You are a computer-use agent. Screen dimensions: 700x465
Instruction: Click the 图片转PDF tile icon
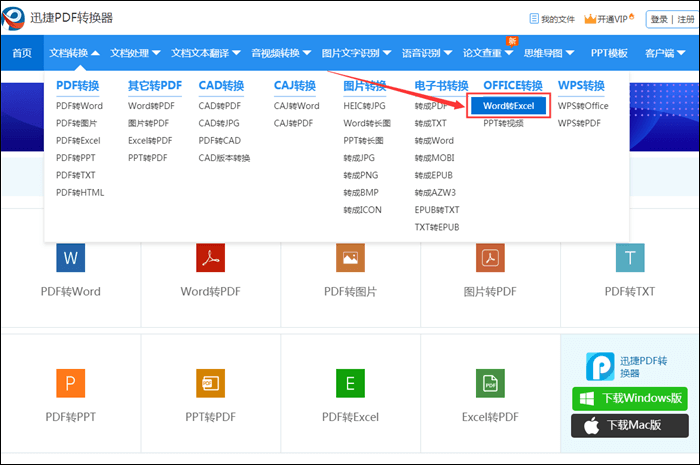point(490,258)
